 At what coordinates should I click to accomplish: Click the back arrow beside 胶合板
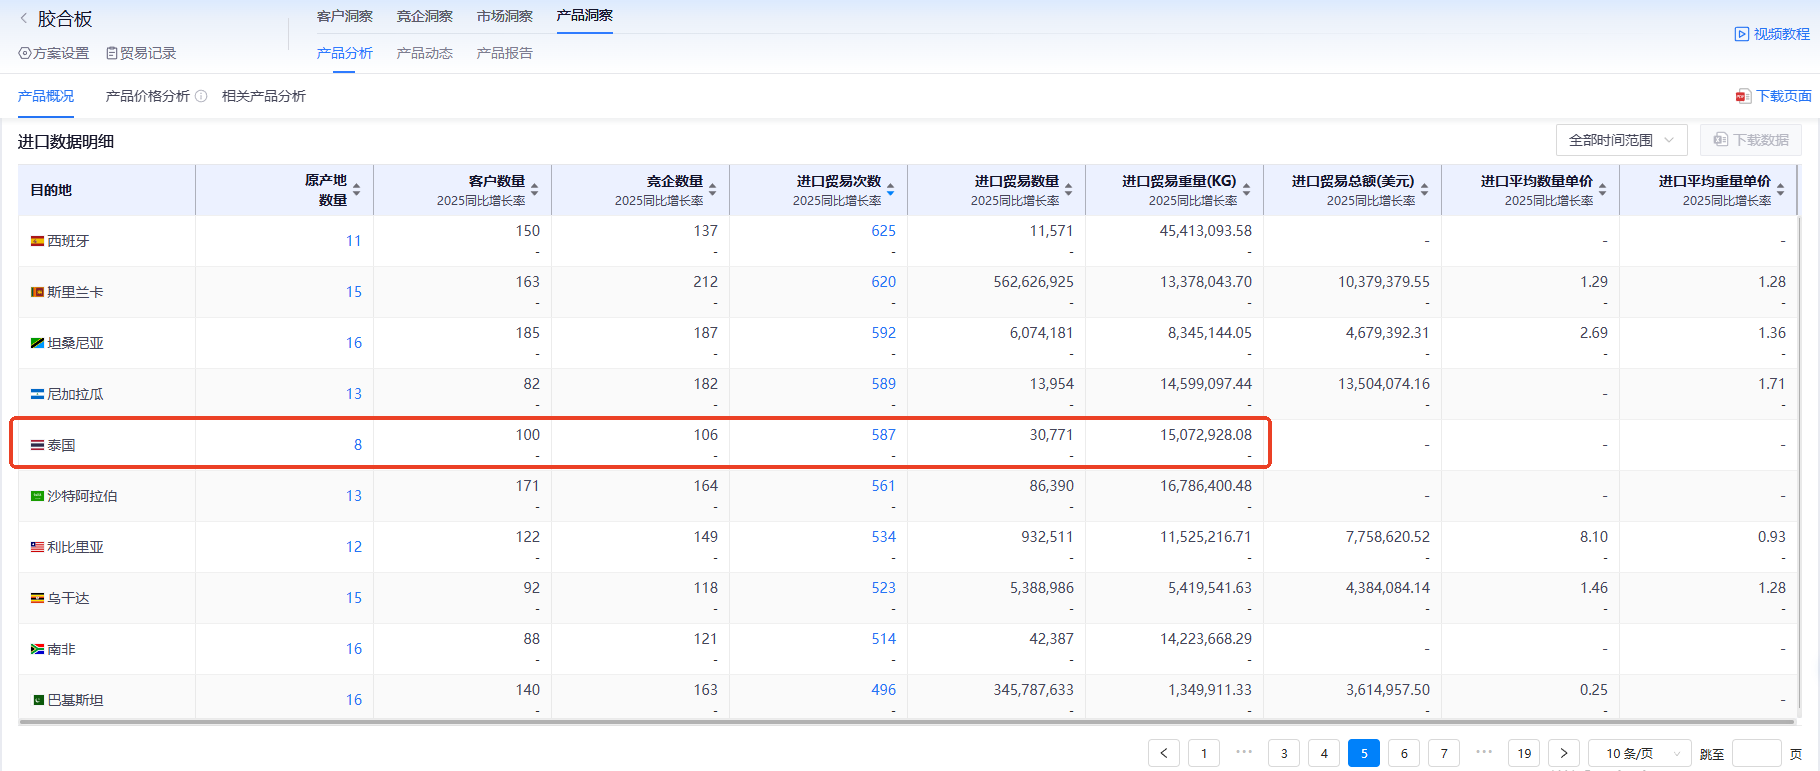tap(24, 19)
